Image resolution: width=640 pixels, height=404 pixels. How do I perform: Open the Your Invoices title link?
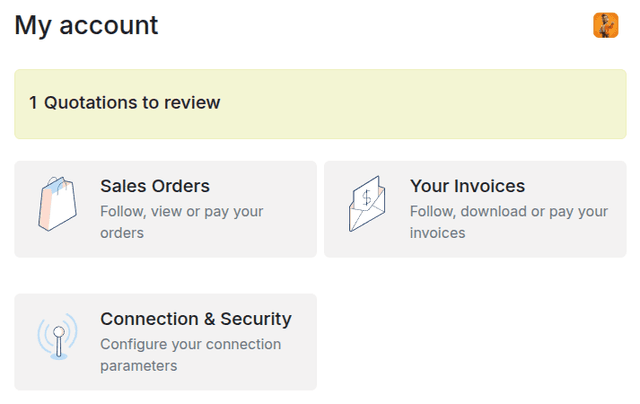(x=467, y=186)
